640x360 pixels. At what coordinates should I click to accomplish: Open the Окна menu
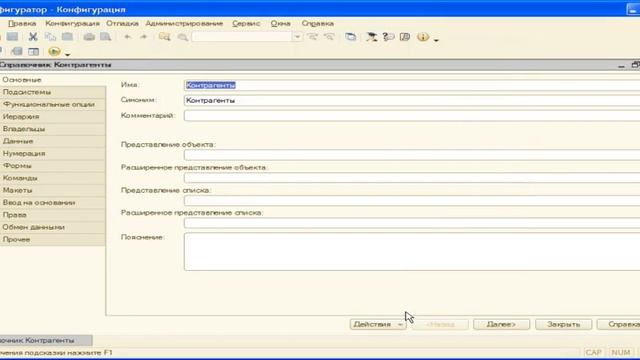(280, 23)
